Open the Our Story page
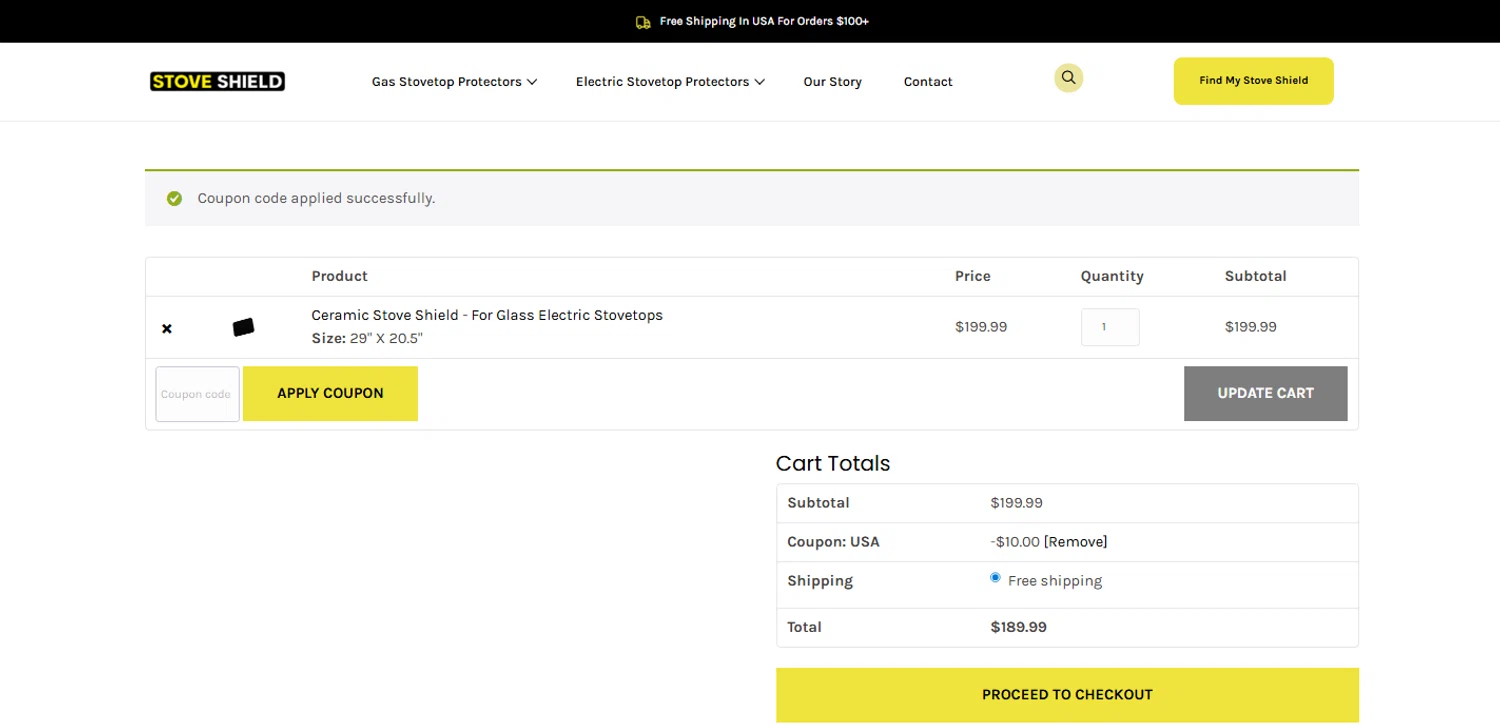1500x728 pixels. coord(832,82)
